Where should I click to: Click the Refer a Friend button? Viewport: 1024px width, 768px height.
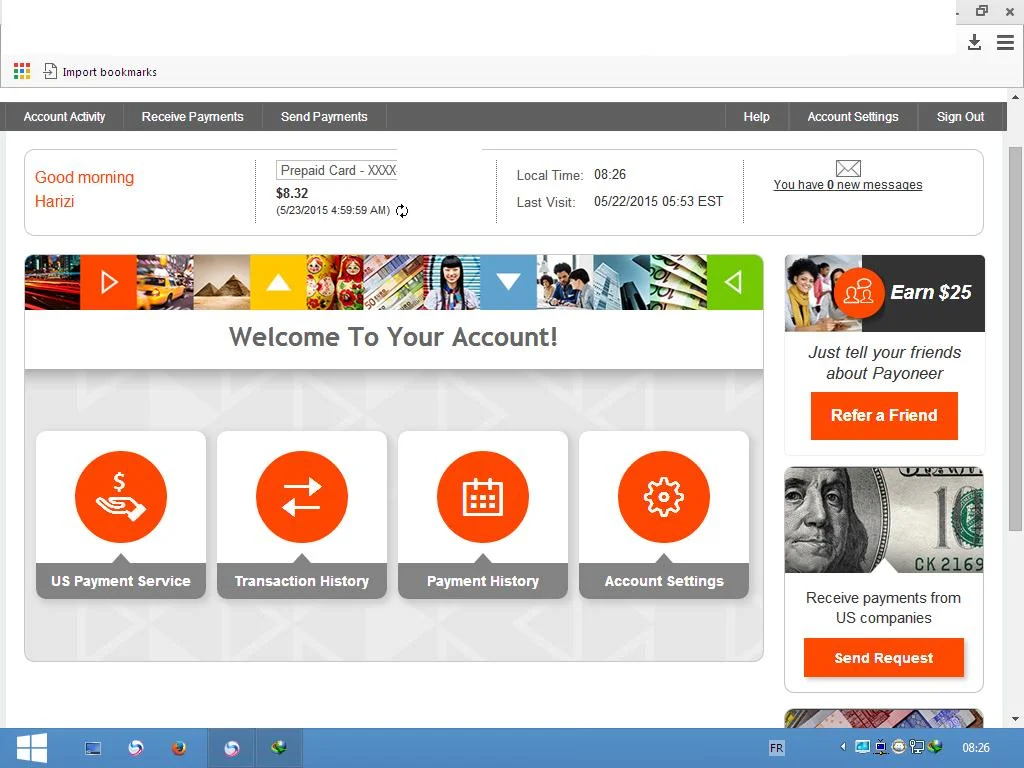[x=884, y=415]
